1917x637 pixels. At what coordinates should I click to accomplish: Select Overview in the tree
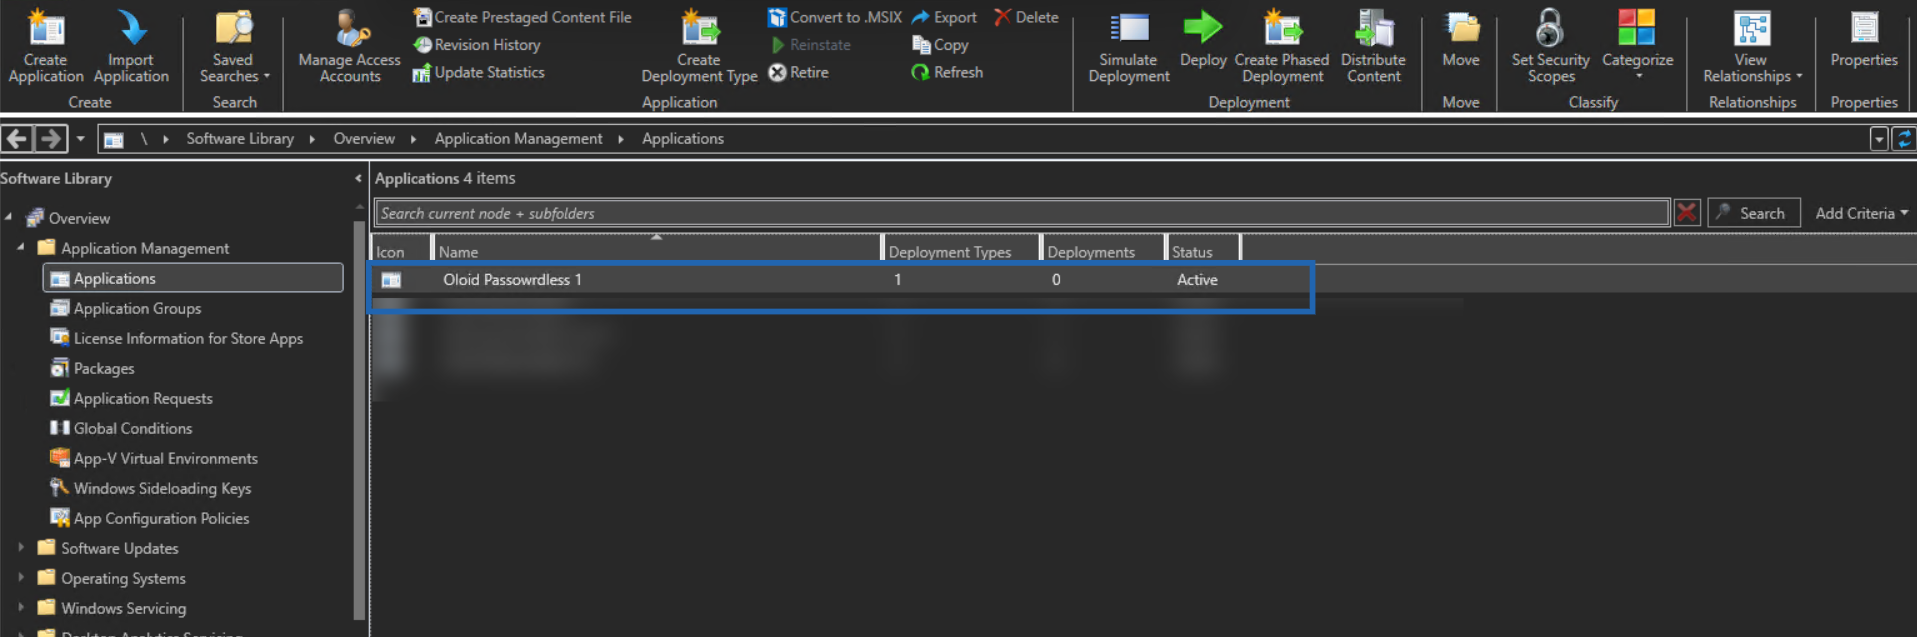[80, 218]
